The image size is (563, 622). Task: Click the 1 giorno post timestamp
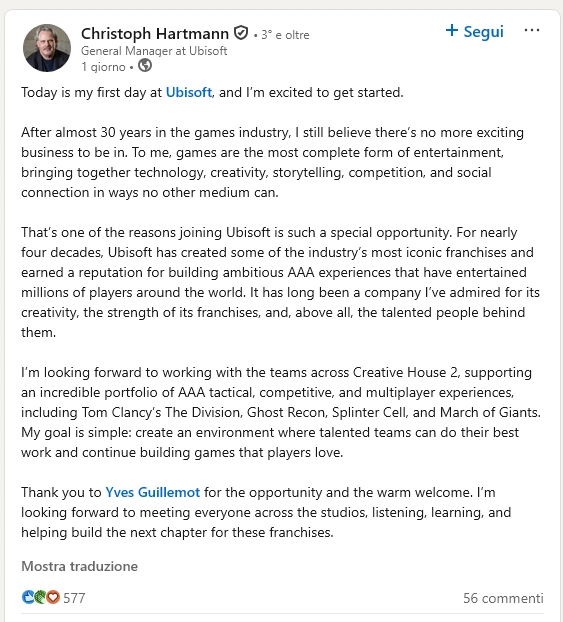coord(103,67)
